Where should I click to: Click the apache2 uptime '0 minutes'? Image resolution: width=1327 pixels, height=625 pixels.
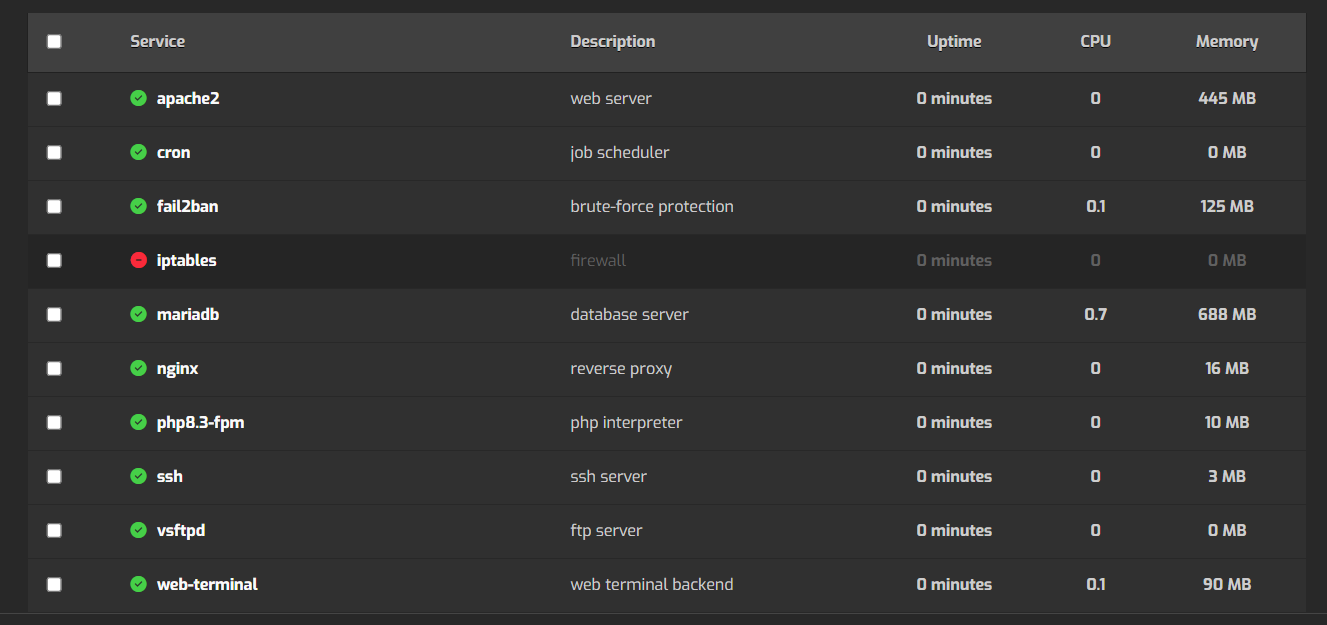[x=954, y=98]
